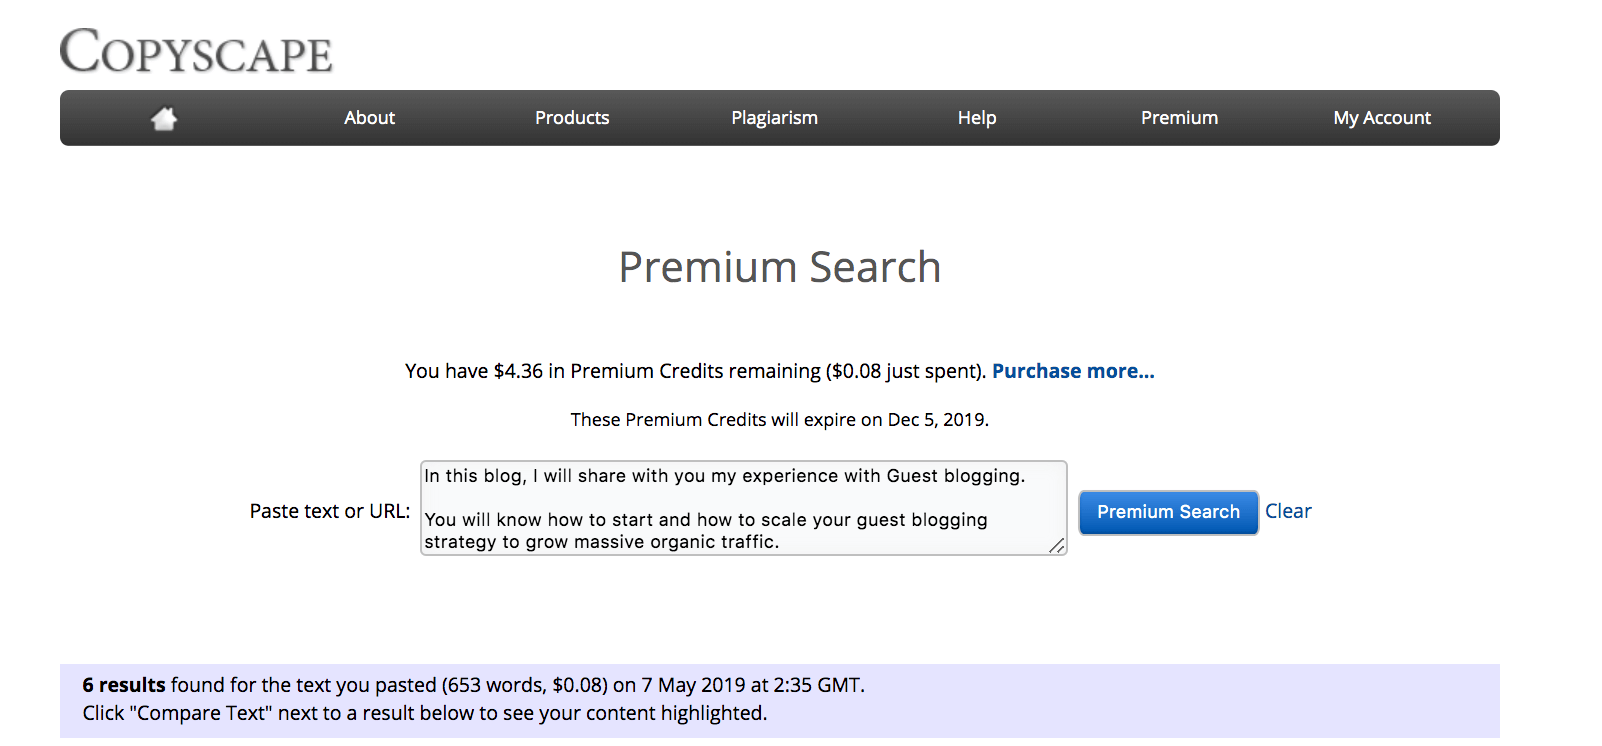Open the Products menu
Screen dimensions: 1602x746
(572, 118)
